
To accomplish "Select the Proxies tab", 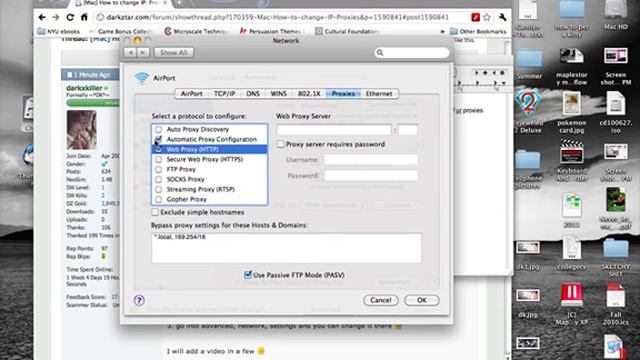I will coord(343,93).
